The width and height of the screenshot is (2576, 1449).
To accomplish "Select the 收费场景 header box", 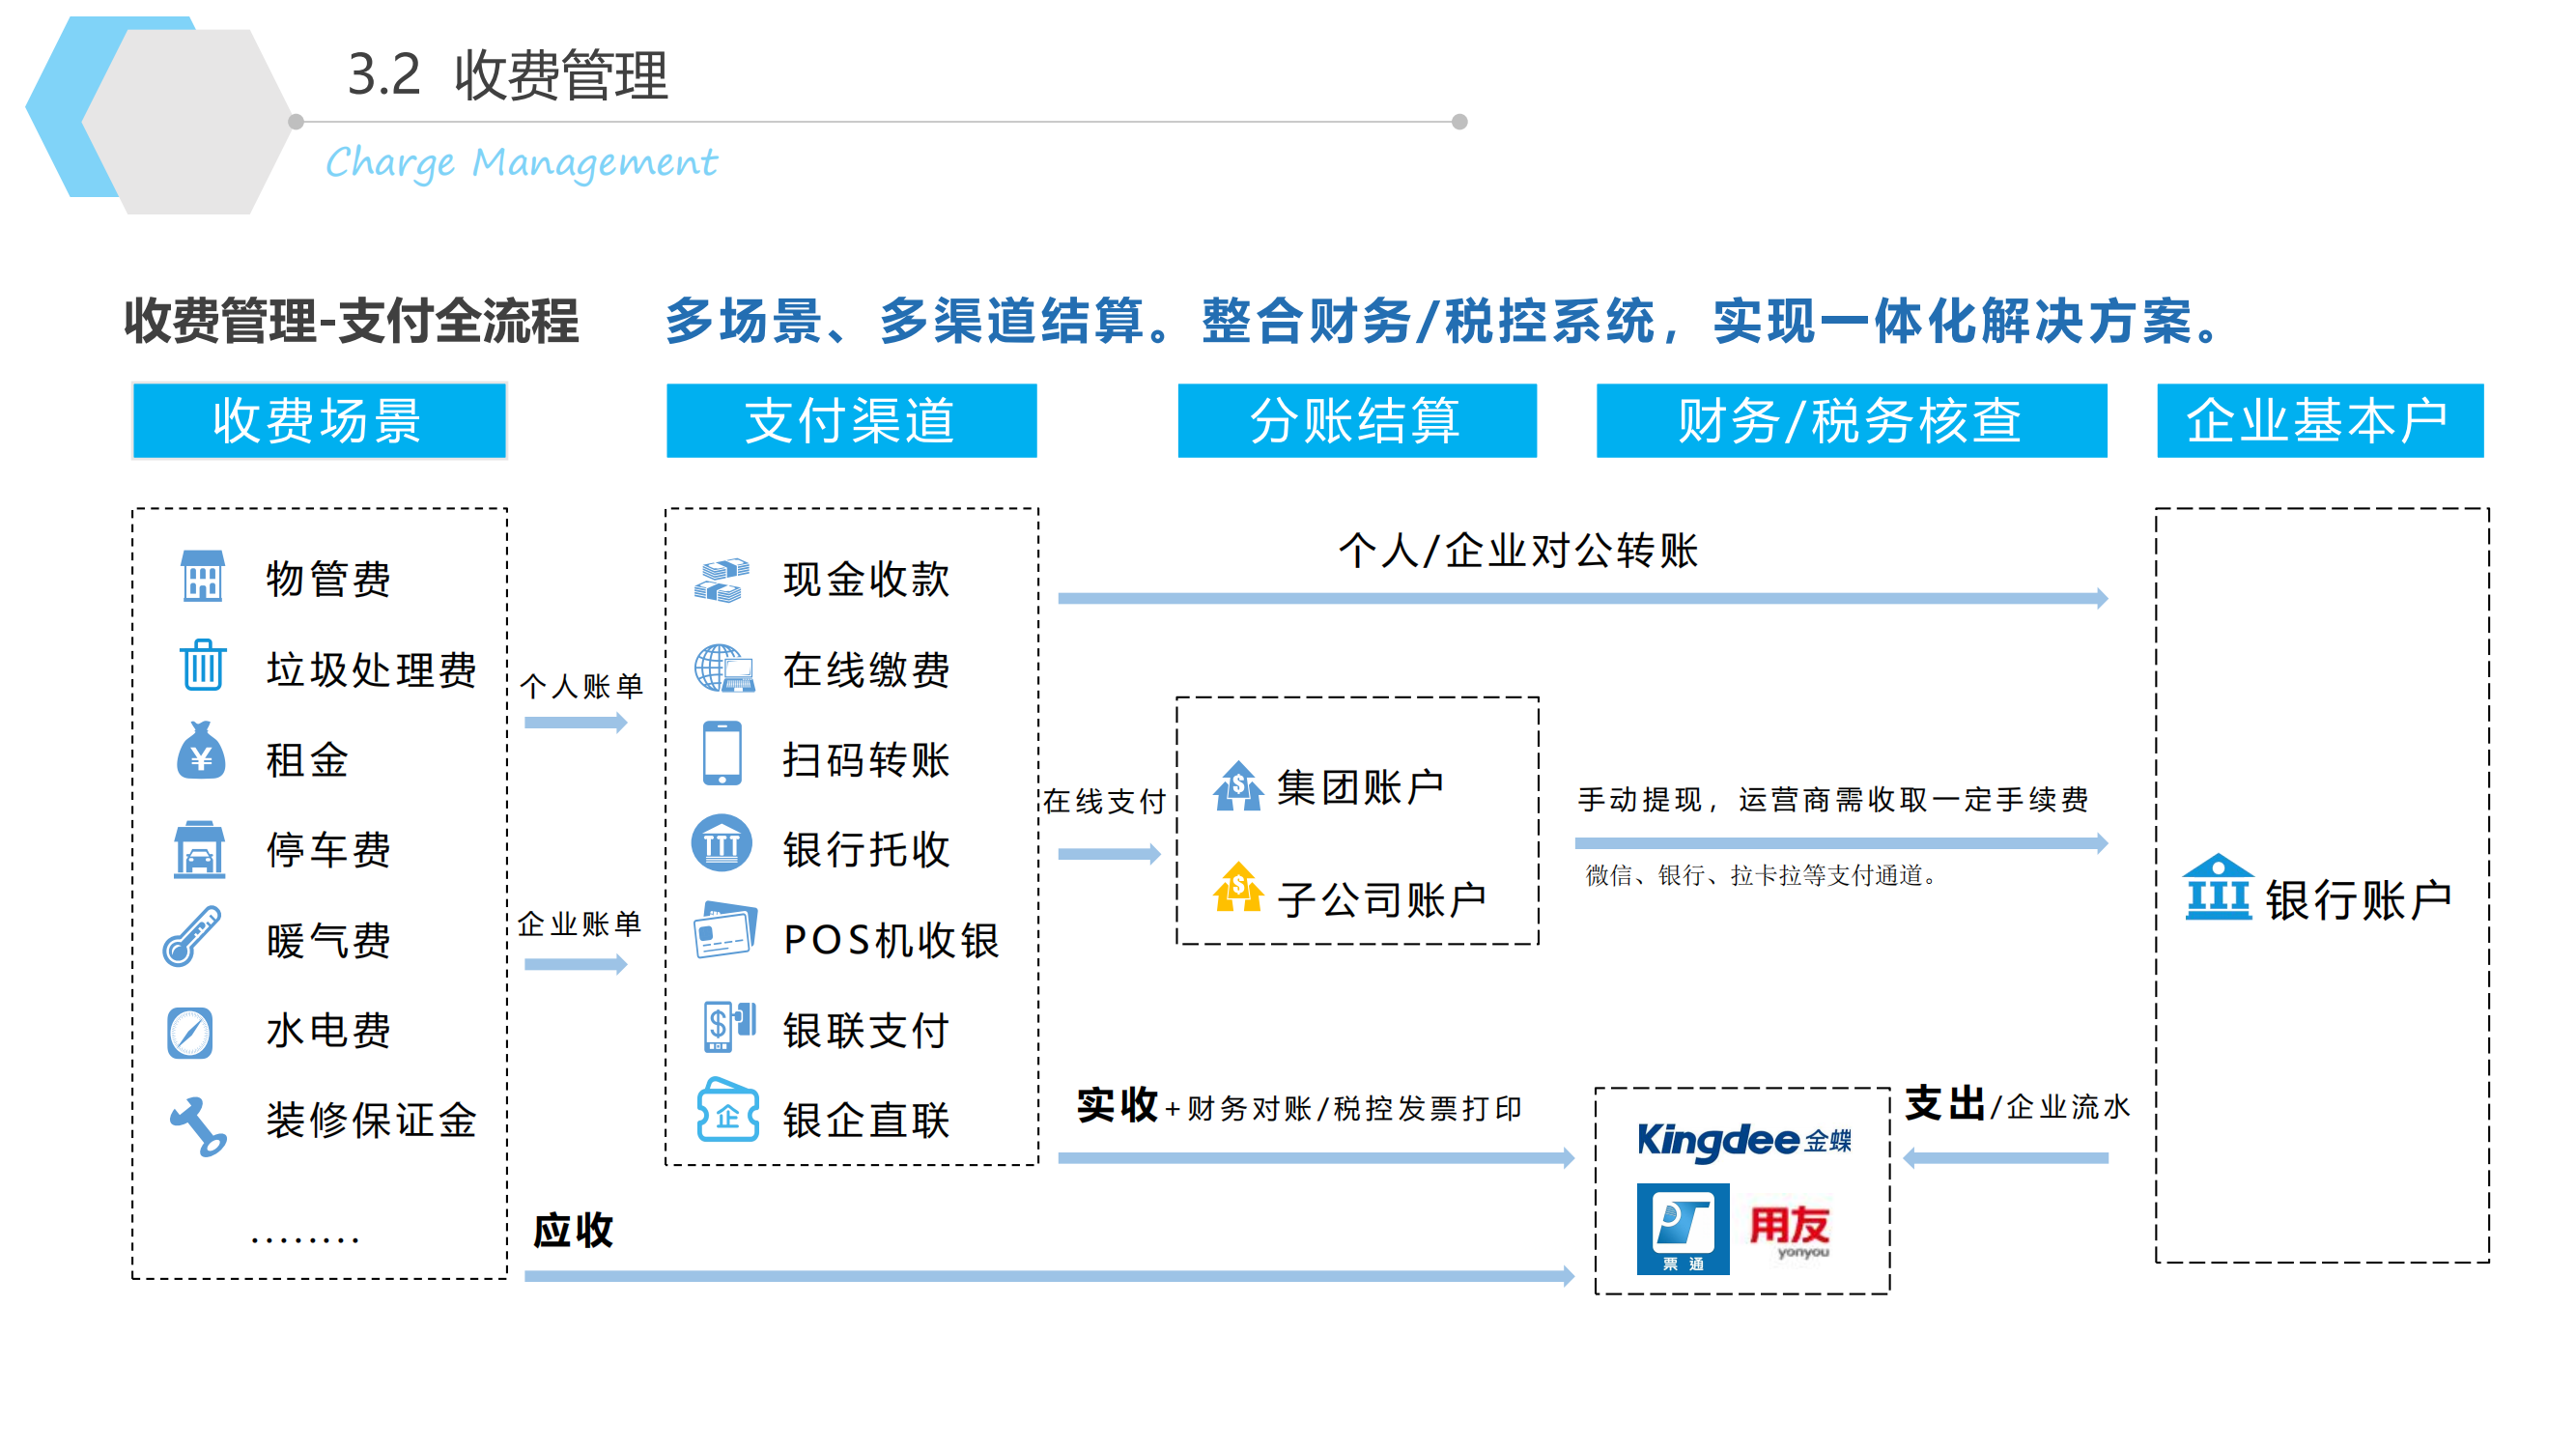I will coord(319,421).
